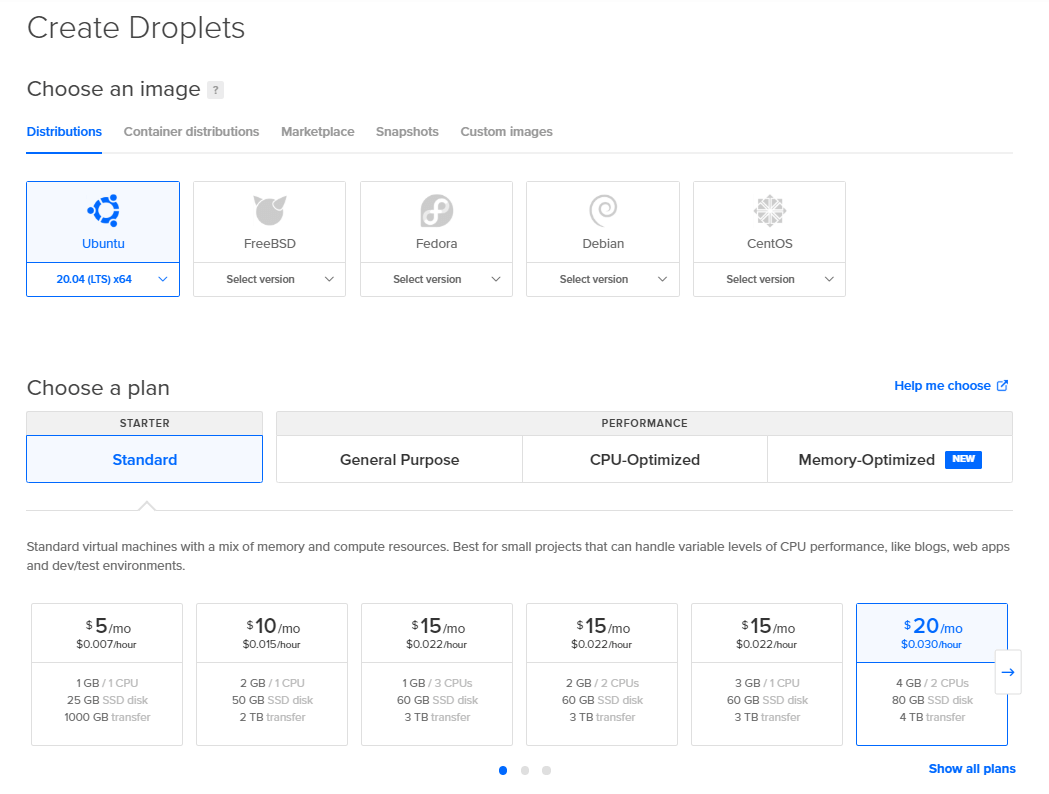Open the Marketplace tab
Image resolution: width=1049 pixels, height=794 pixels.
point(317,132)
